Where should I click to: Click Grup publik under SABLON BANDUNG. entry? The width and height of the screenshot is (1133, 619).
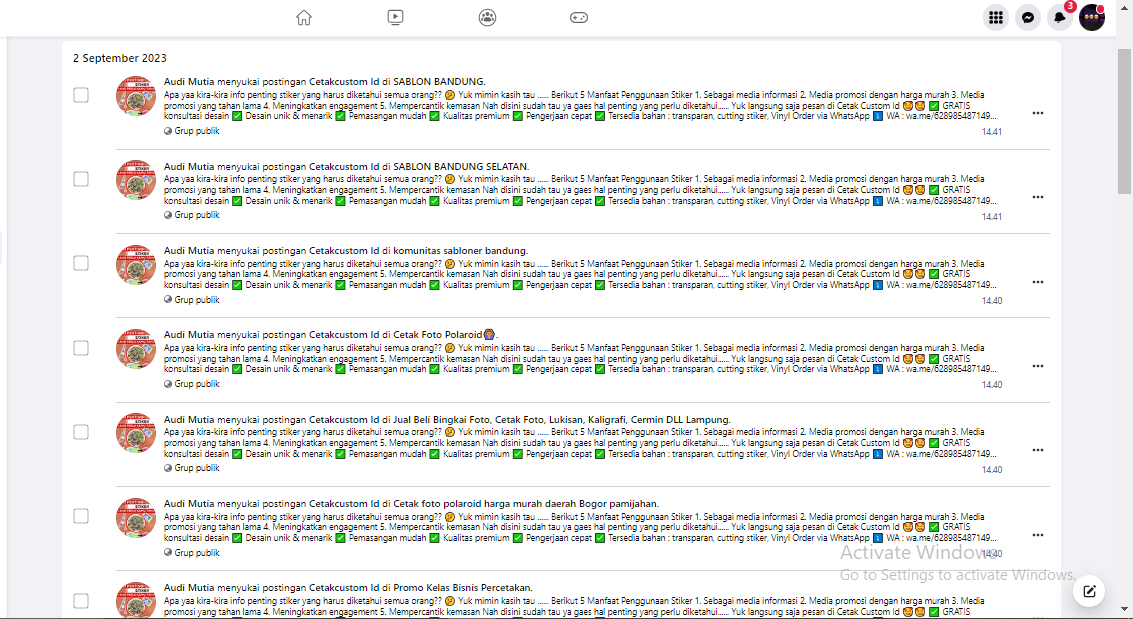pyautogui.click(x=191, y=131)
